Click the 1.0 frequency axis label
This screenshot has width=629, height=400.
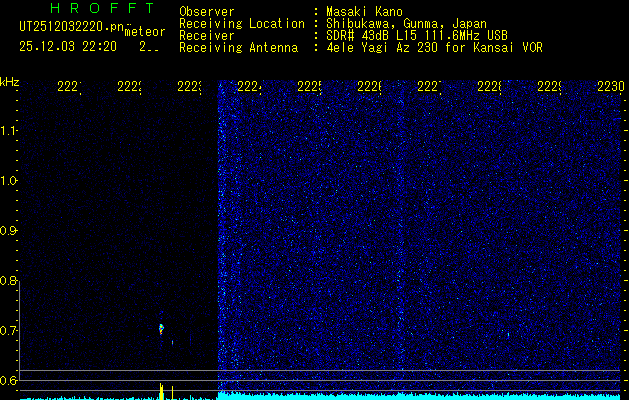(8, 181)
